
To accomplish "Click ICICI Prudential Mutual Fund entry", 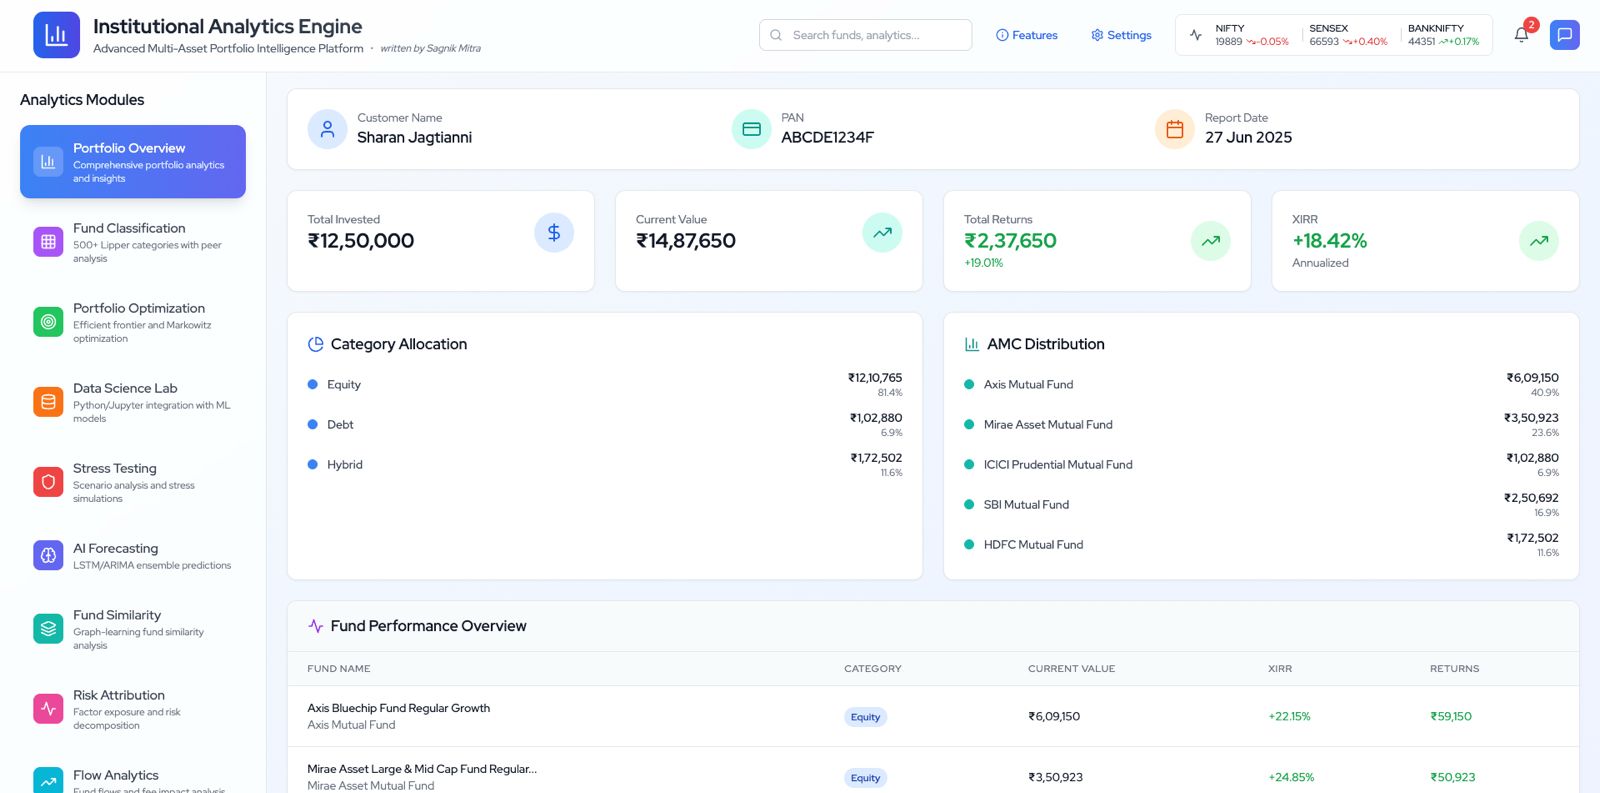I will (x=1261, y=465).
